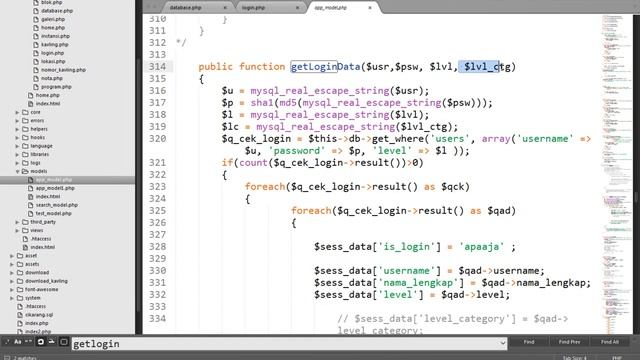Close the database.php tab
Image resolution: width=640 pixels, height=360 pixels.
tap(225, 8)
